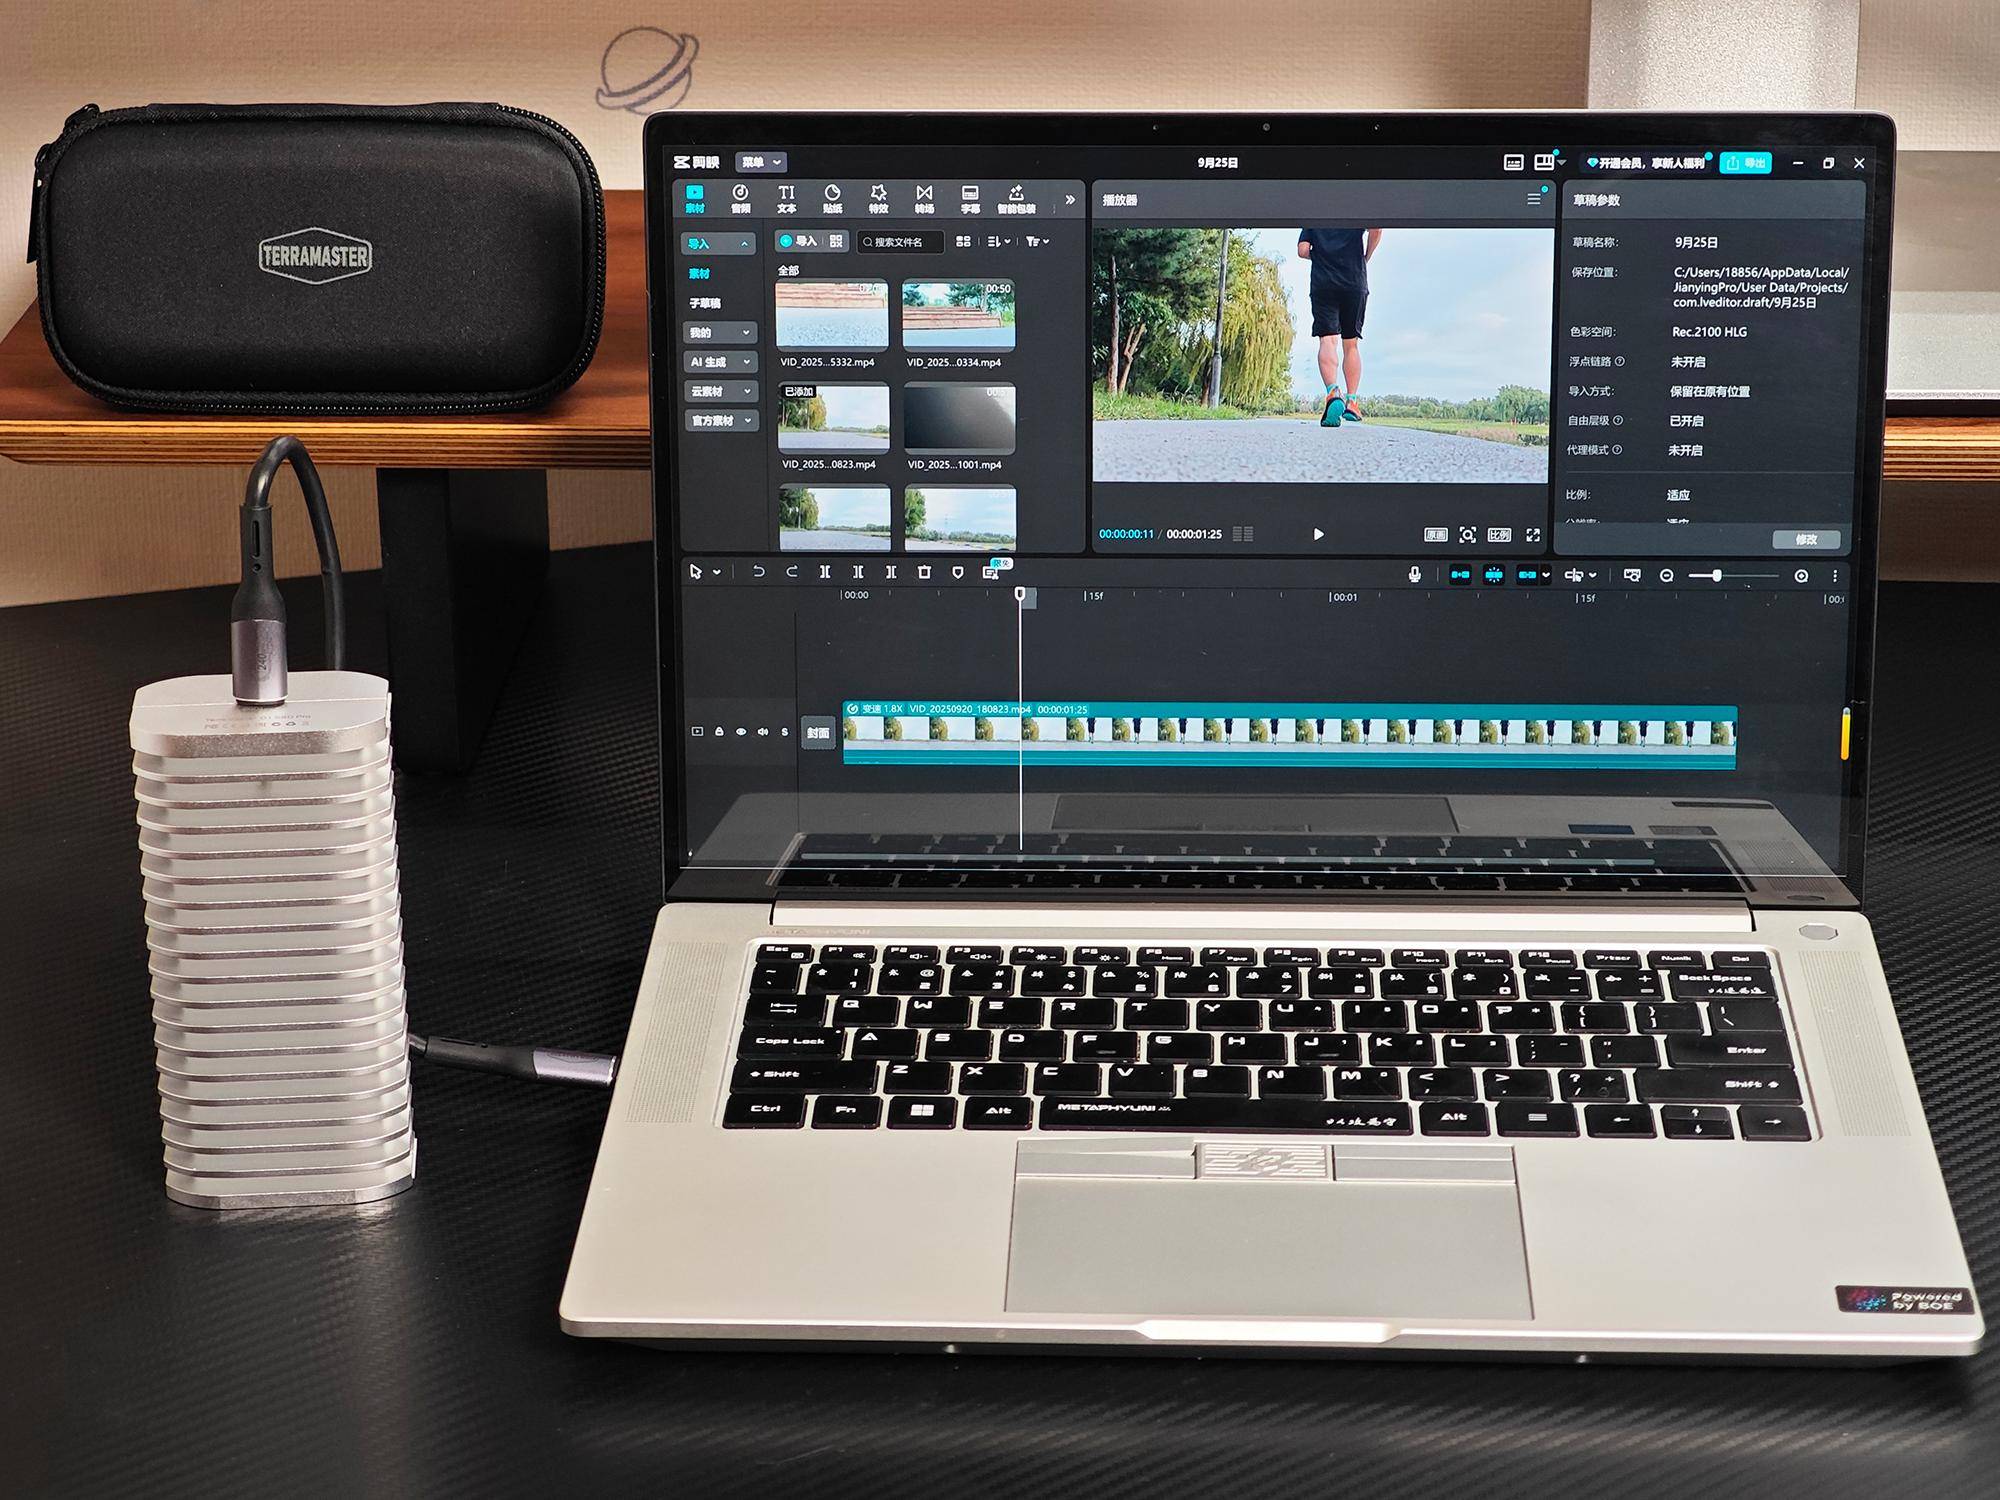Click the marker shield icon in toolbar

point(957,572)
